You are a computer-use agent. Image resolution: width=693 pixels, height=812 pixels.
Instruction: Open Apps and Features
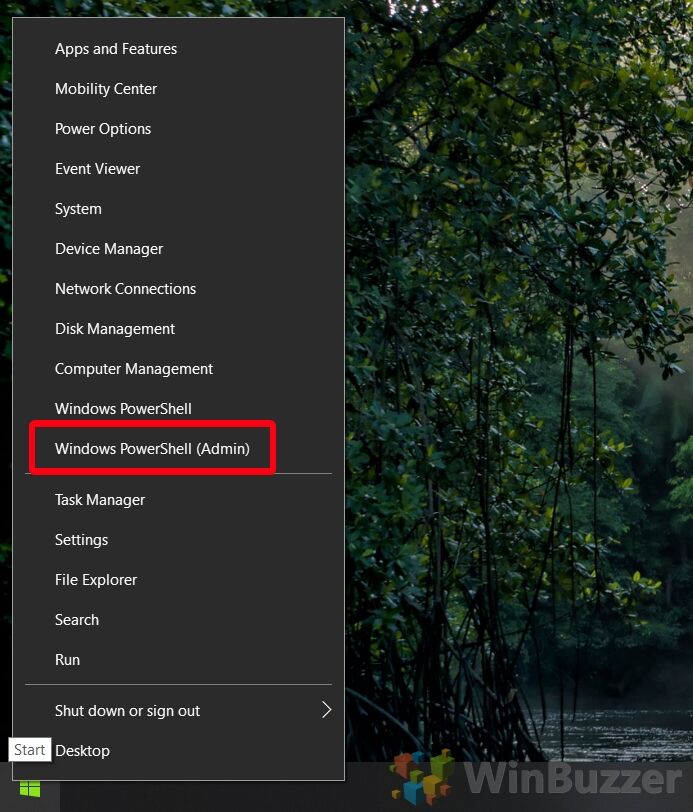[179, 49]
